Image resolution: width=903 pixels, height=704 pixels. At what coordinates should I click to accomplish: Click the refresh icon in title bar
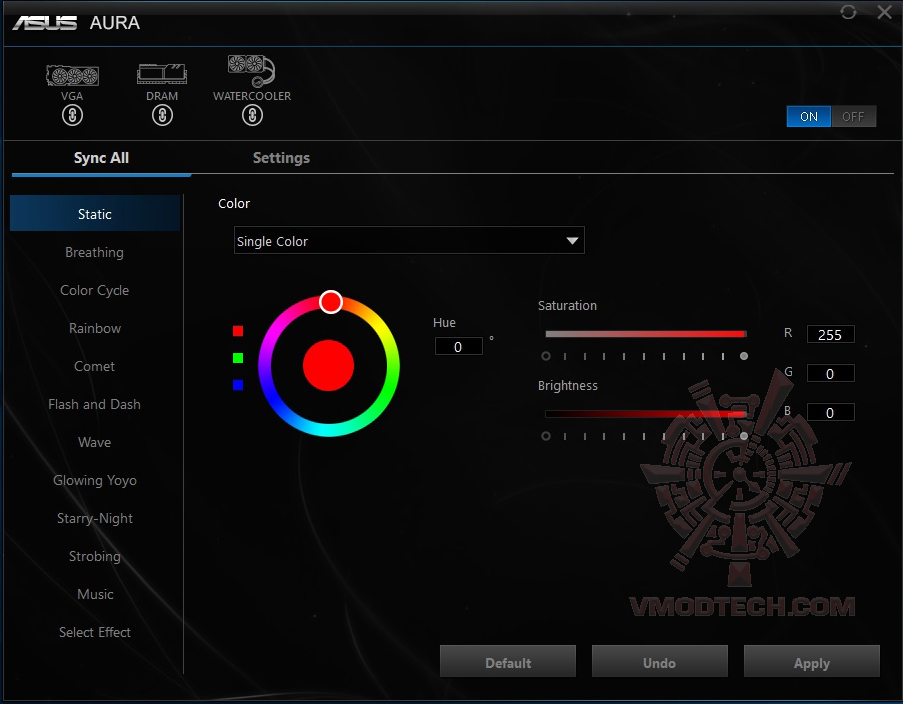[848, 12]
